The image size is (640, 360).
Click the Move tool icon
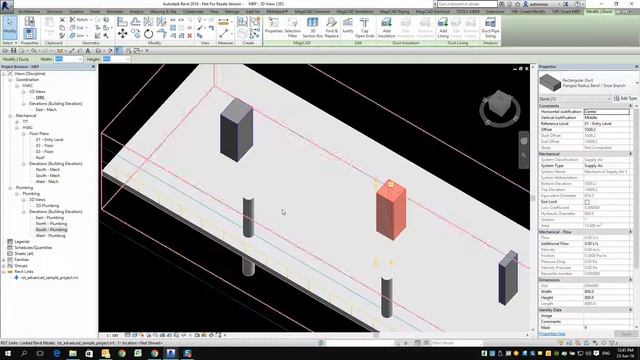coord(122,34)
